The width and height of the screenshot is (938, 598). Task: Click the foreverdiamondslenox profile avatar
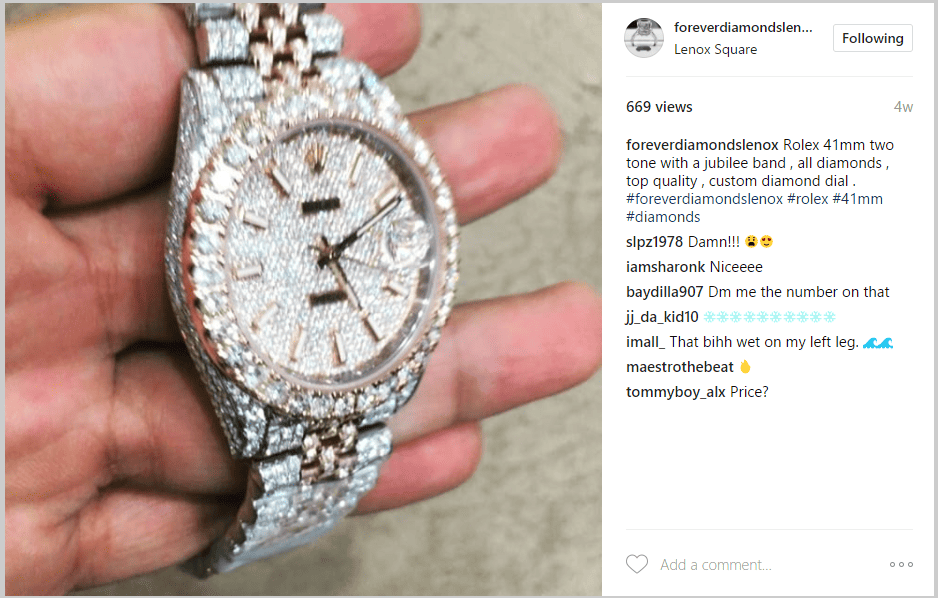[644, 38]
